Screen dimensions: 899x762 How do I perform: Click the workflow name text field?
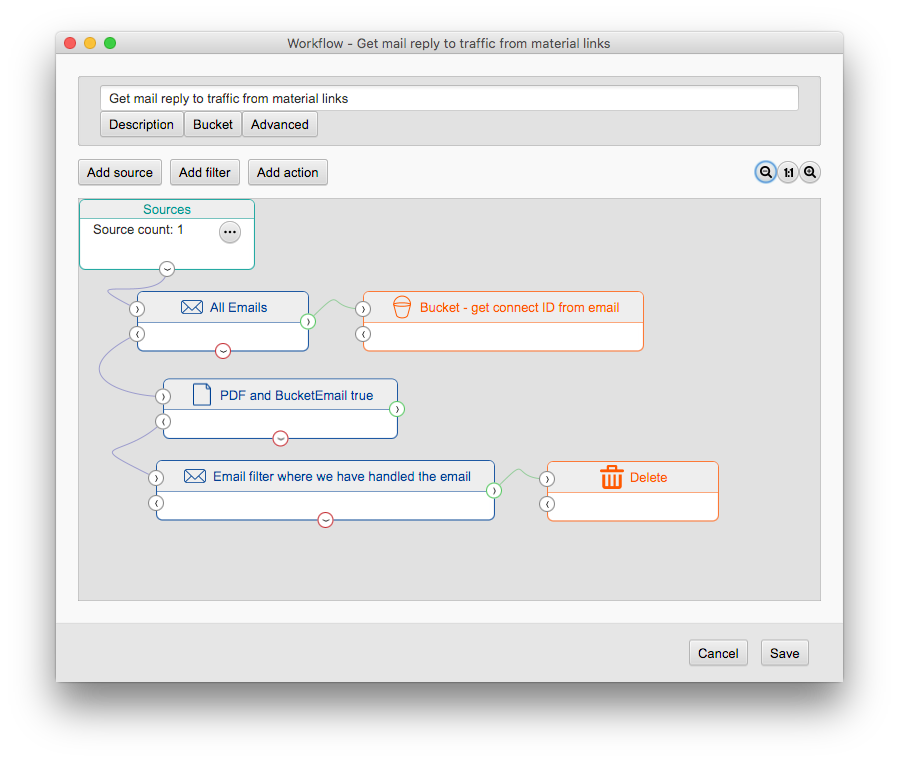450,98
